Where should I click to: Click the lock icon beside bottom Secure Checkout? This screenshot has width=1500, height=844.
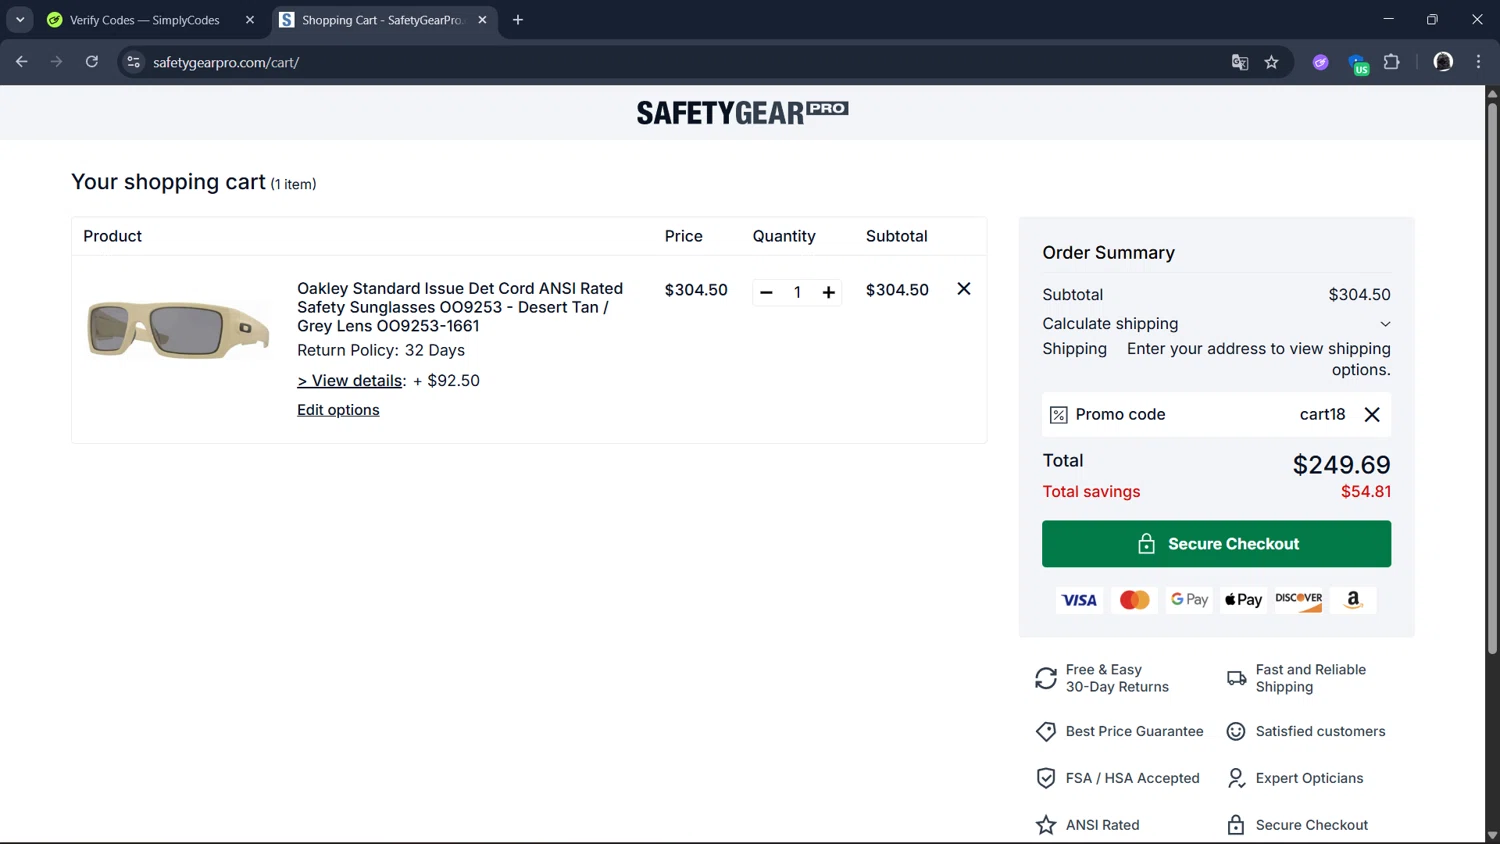point(1236,825)
